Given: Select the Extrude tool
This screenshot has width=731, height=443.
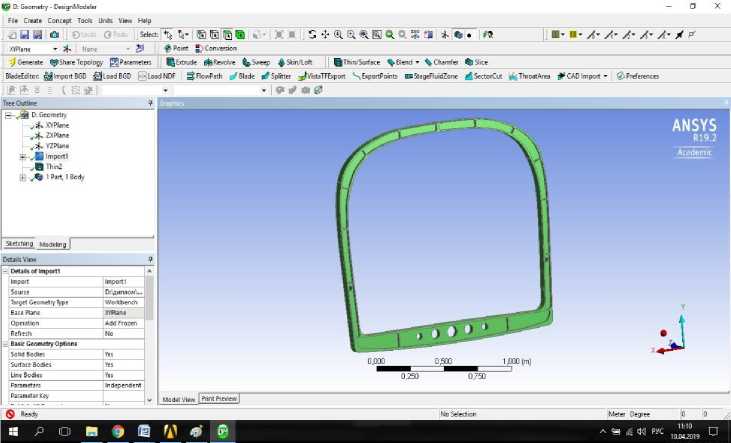Looking at the screenshot, I should point(182,62).
